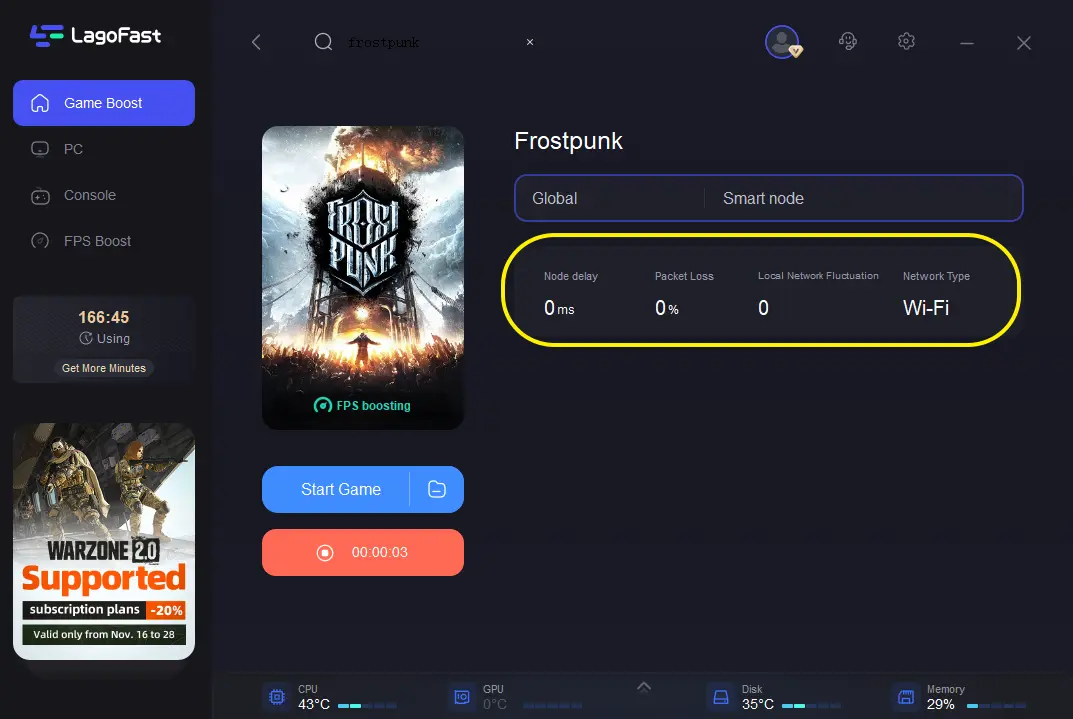Viewport: 1073px width, 719px height.
Task: Expand the hardware status bar chevron
Action: [x=644, y=688]
